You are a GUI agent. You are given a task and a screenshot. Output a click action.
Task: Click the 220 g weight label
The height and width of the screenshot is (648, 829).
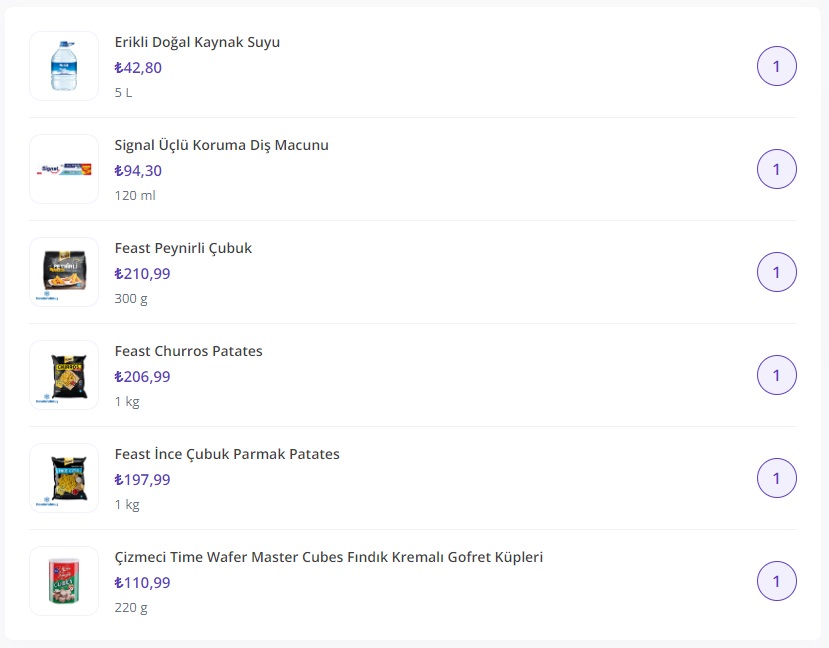tap(131, 608)
